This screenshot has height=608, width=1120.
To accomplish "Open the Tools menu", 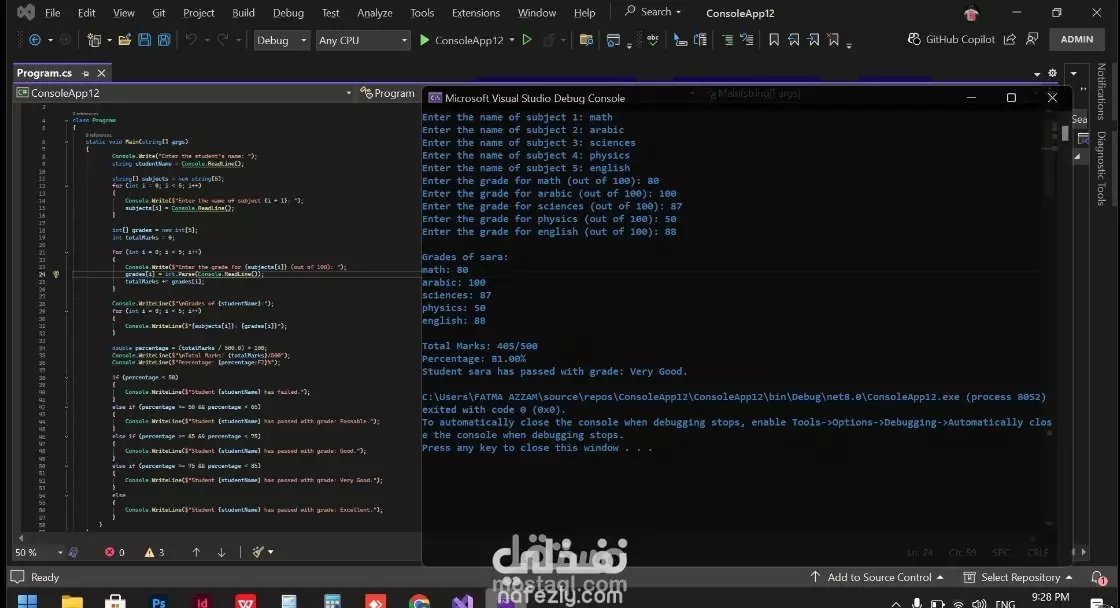I will pos(421,13).
